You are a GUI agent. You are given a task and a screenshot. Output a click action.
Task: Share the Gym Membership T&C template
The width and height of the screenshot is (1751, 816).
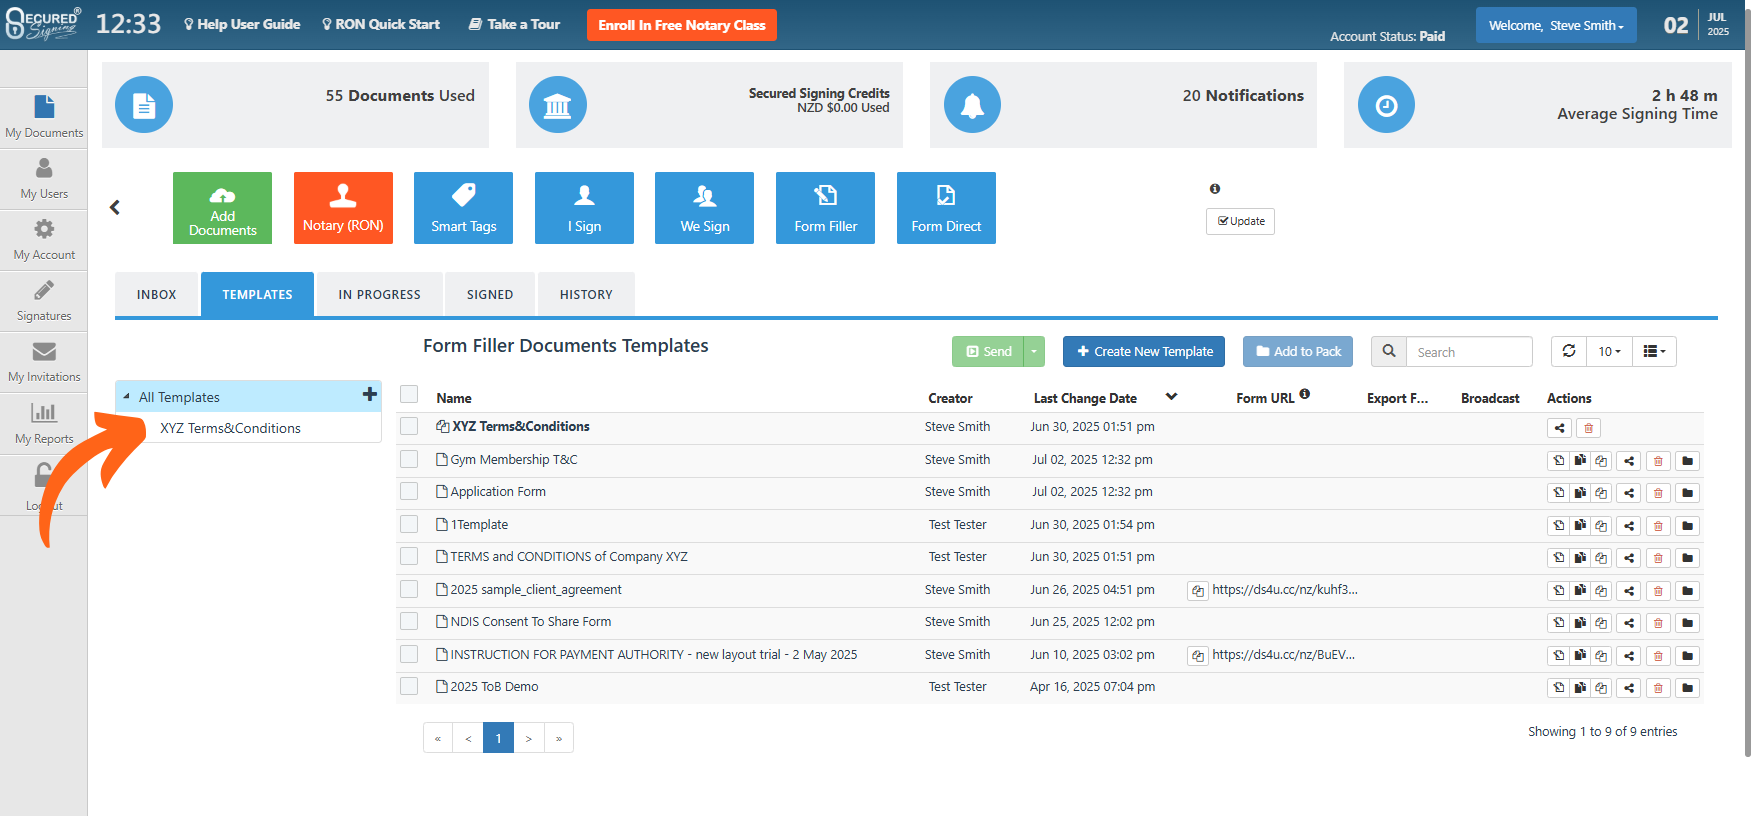[x=1629, y=461]
